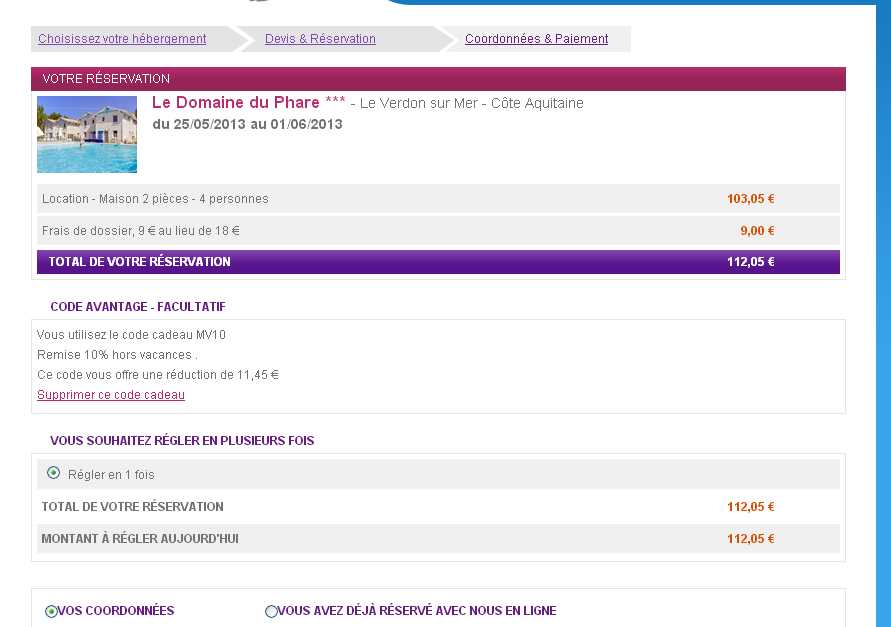Click the Frais de dossier line
891x627 pixels.
[141, 231]
